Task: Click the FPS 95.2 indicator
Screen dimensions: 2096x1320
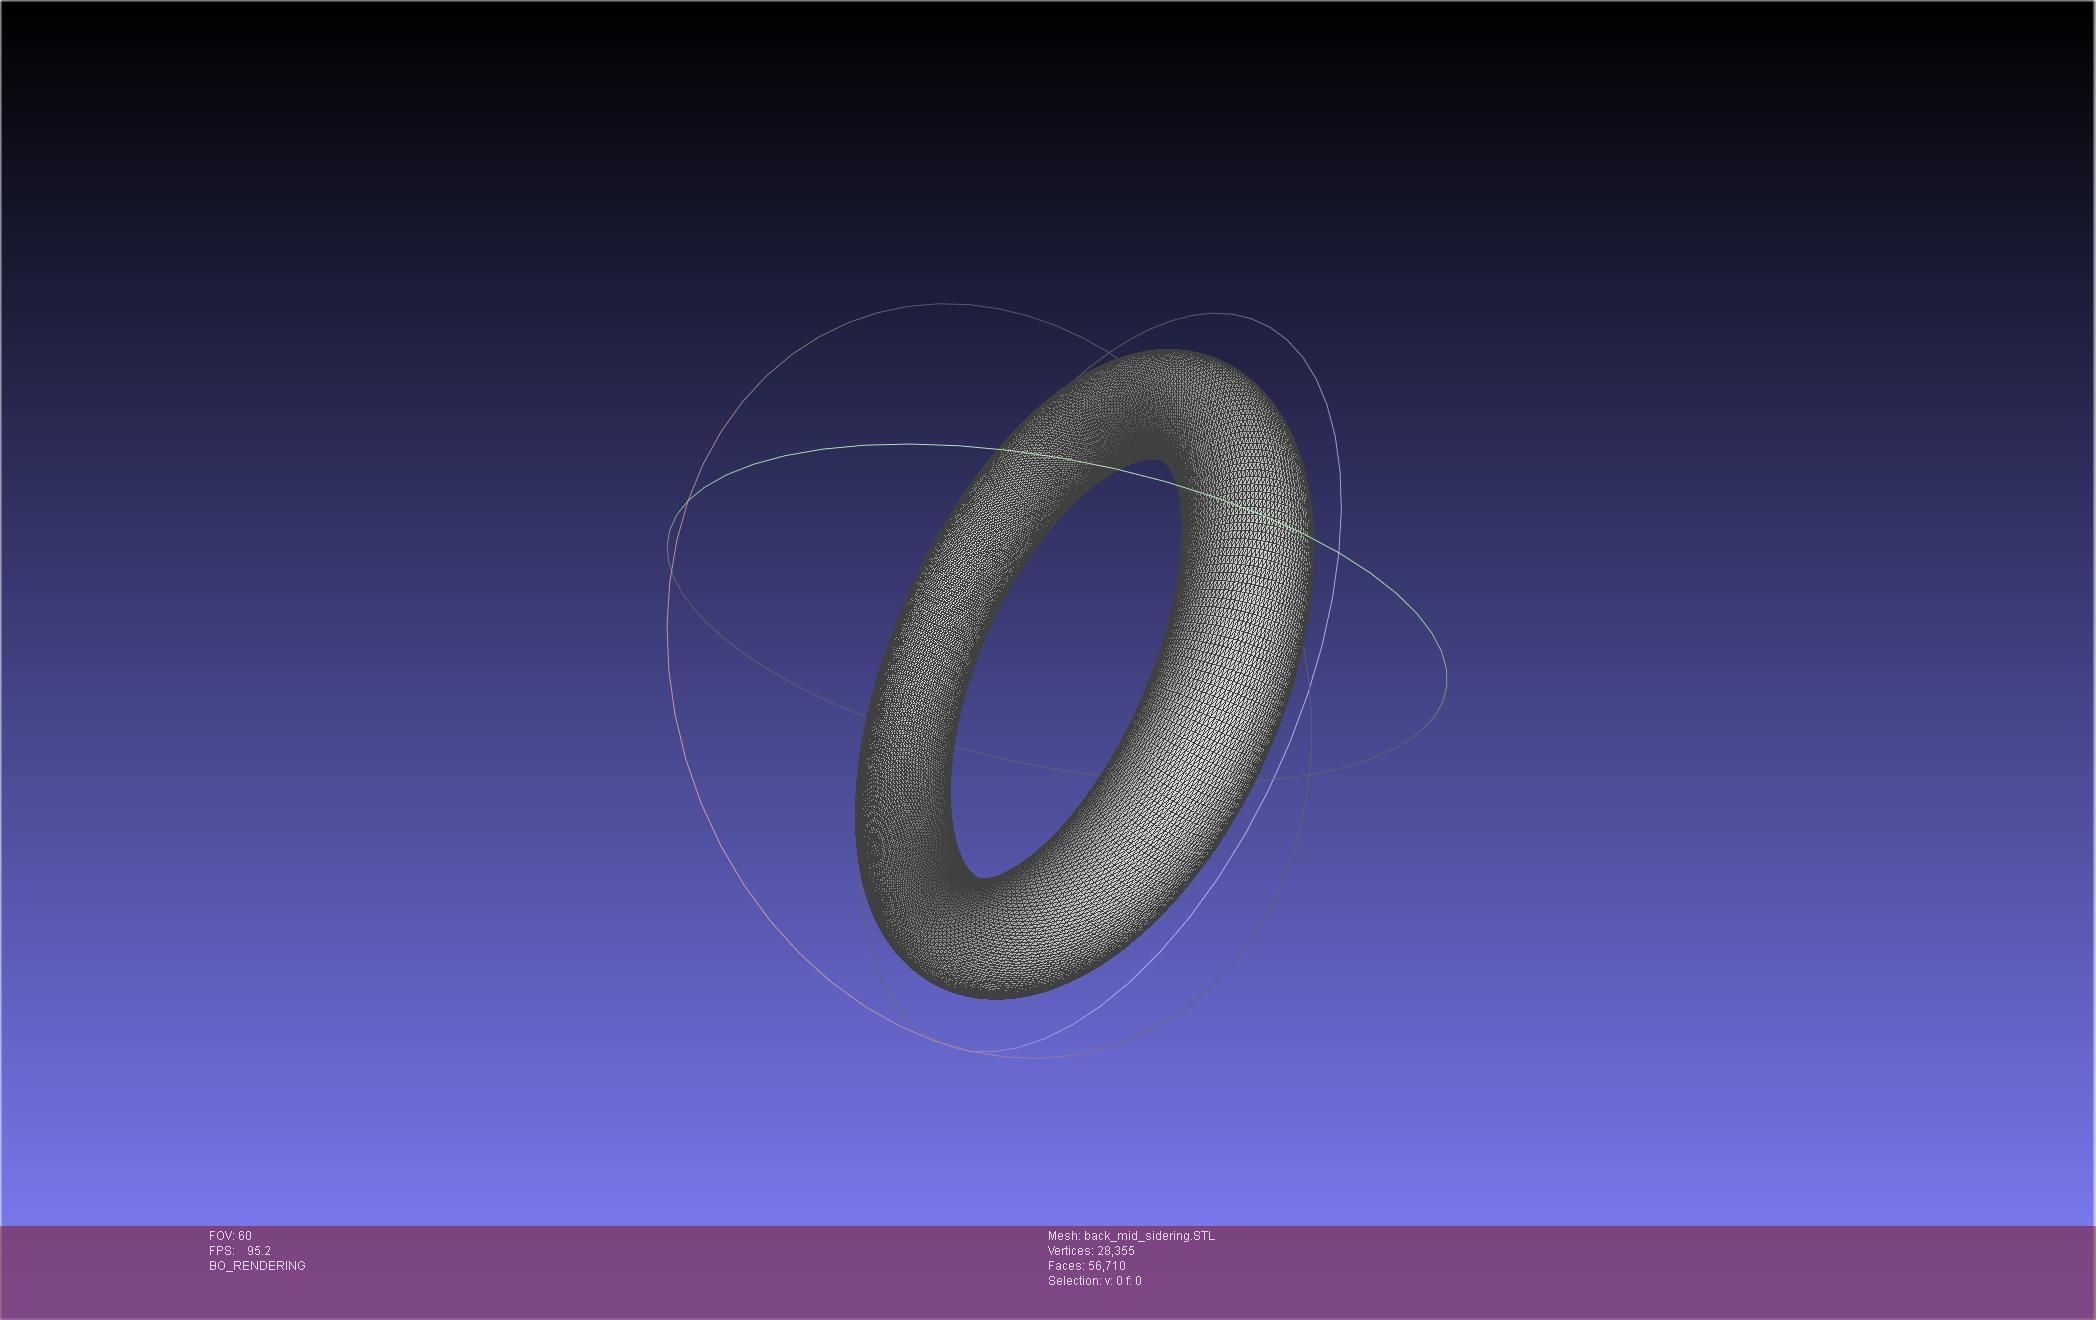Action: pyautogui.click(x=240, y=1251)
